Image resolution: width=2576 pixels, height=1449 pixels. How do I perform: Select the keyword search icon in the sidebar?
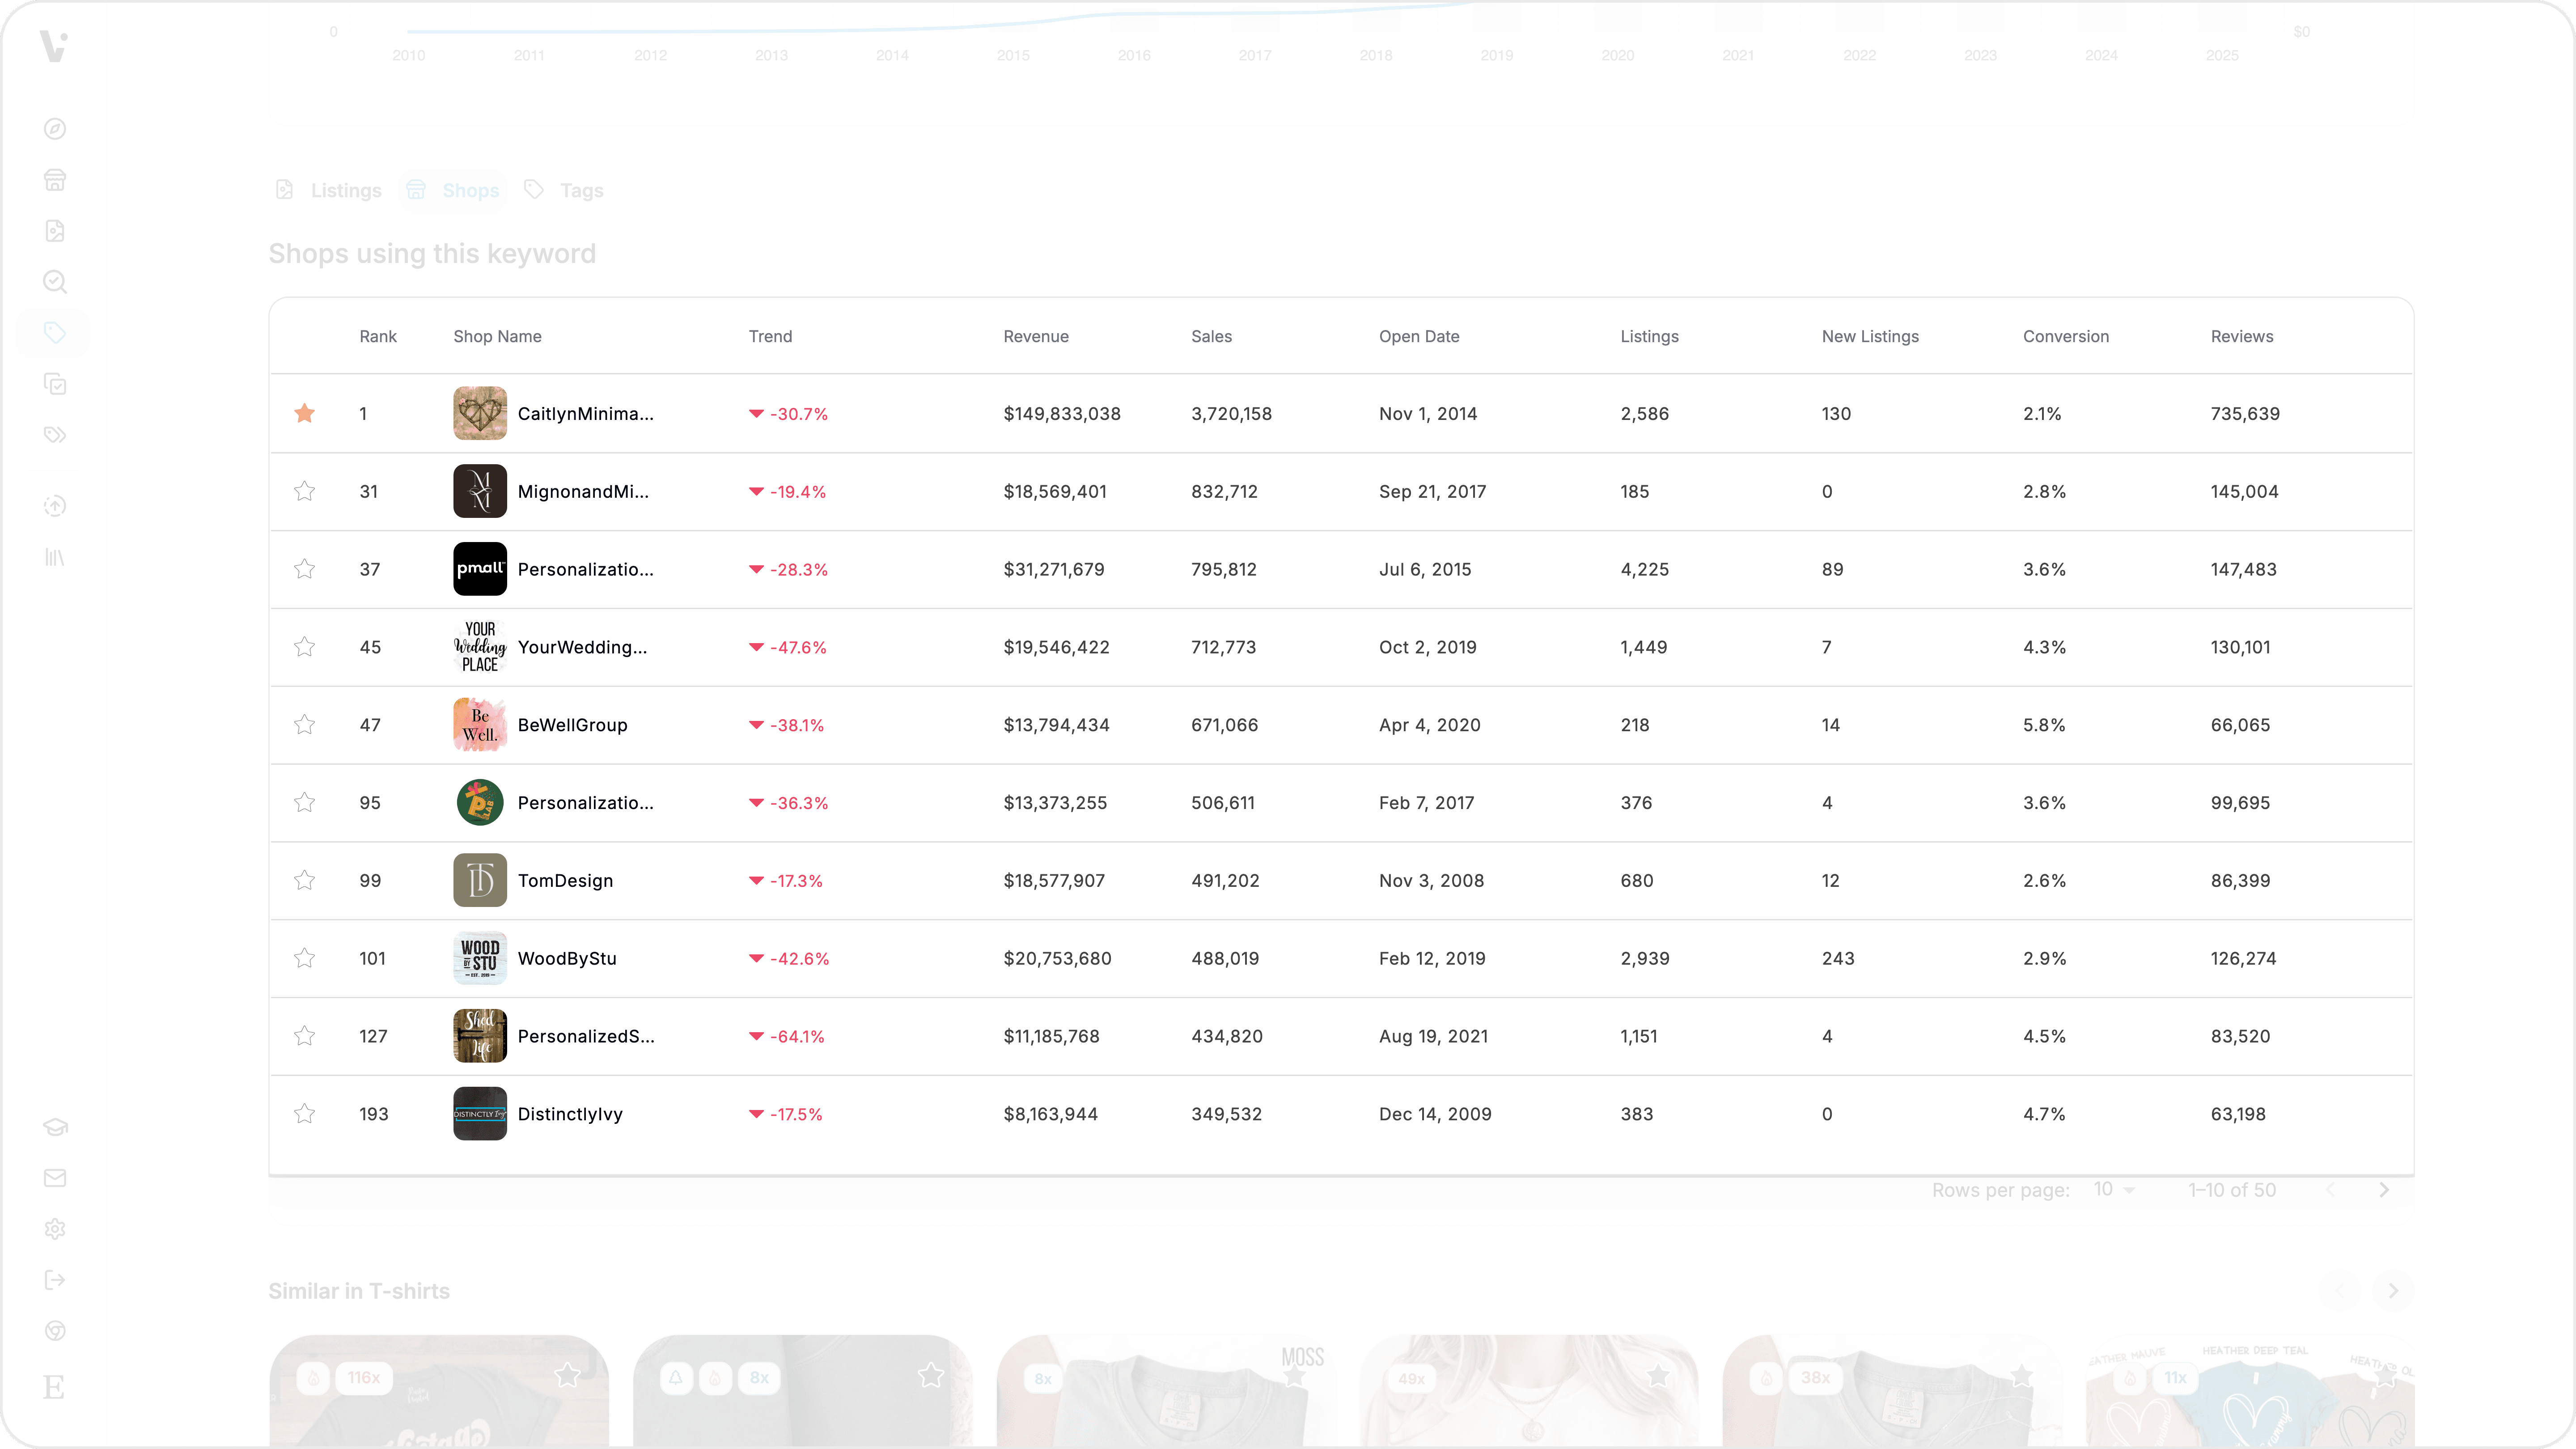55,283
